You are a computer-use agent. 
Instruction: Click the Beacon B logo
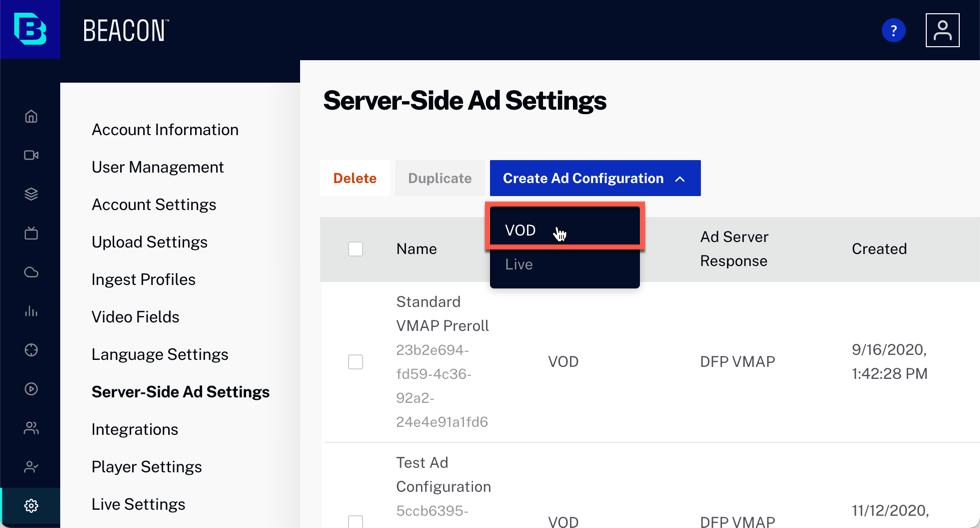(x=30, y=29)
